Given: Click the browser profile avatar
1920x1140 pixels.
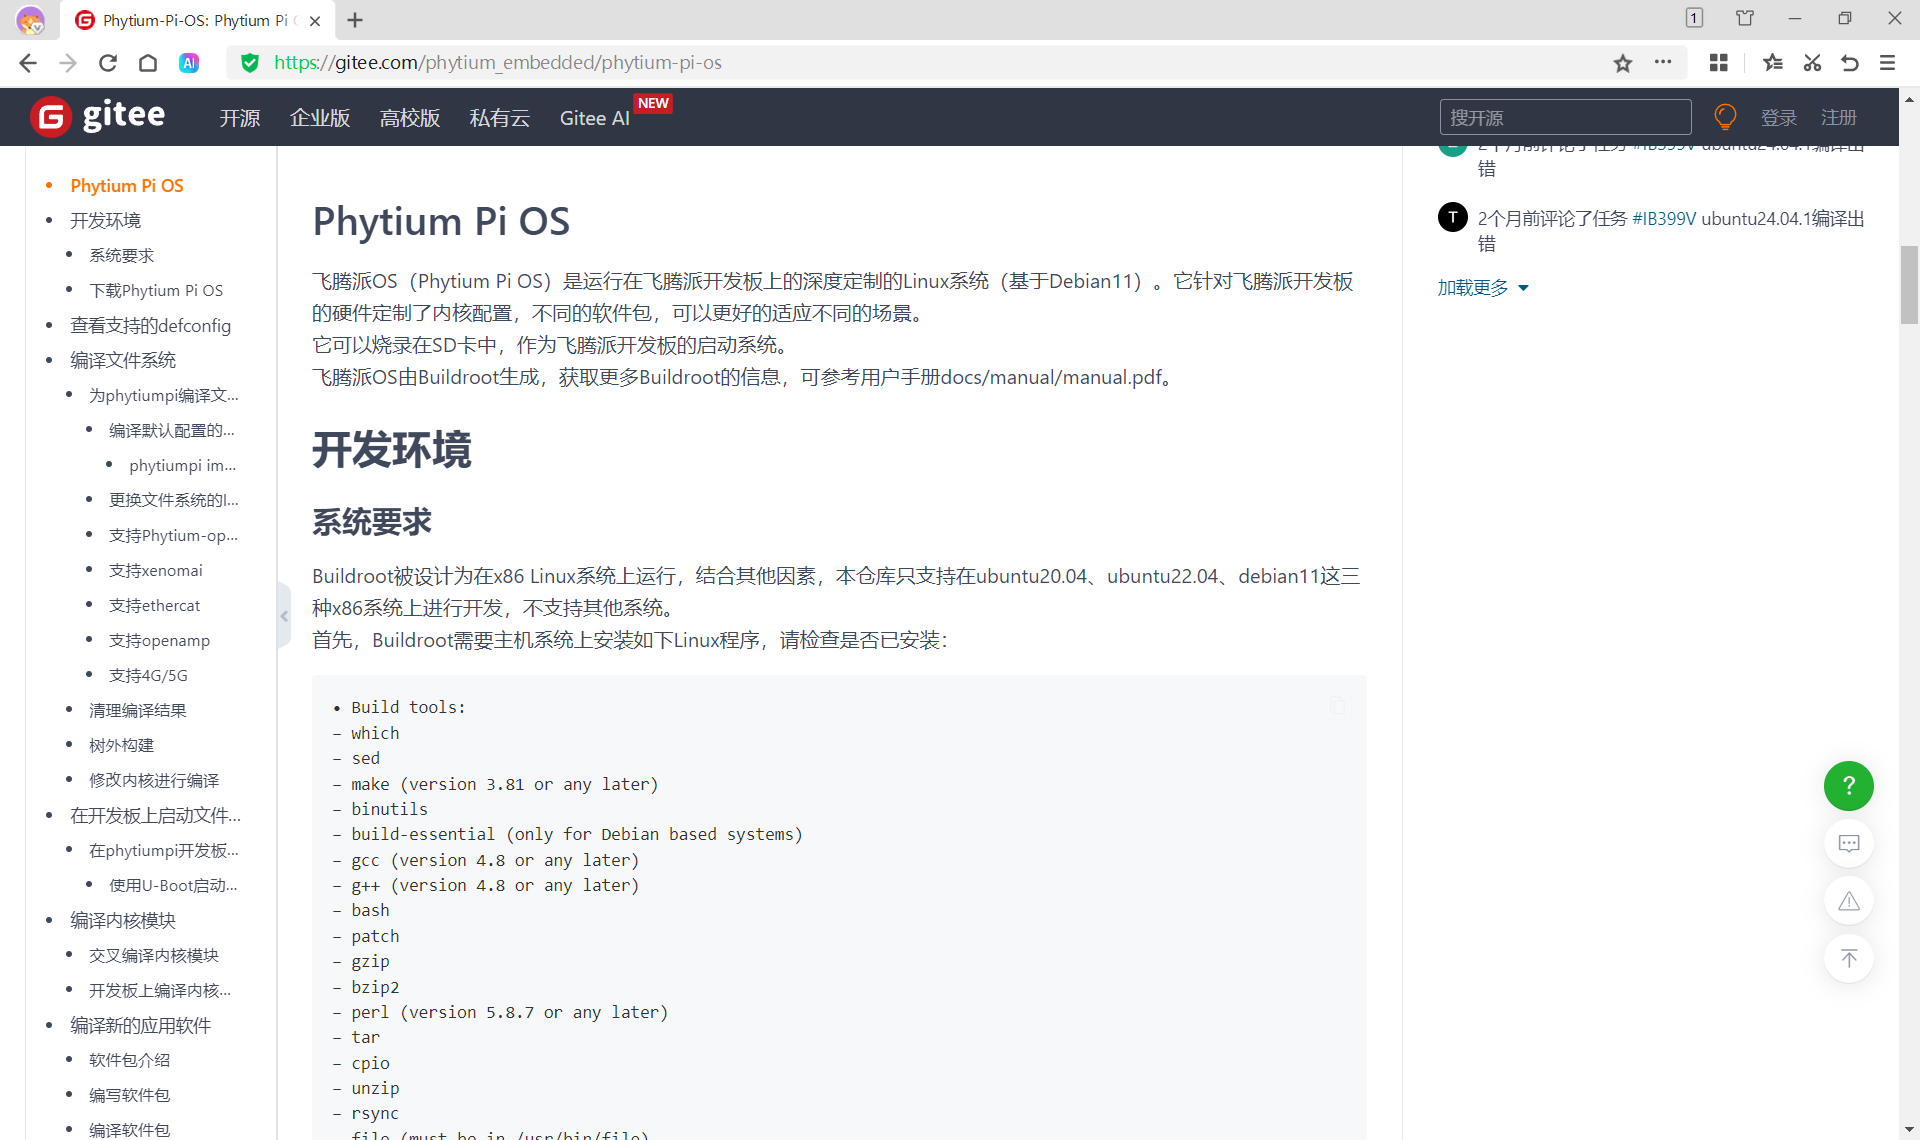Looking at the screenshot, I should [30, 20].
